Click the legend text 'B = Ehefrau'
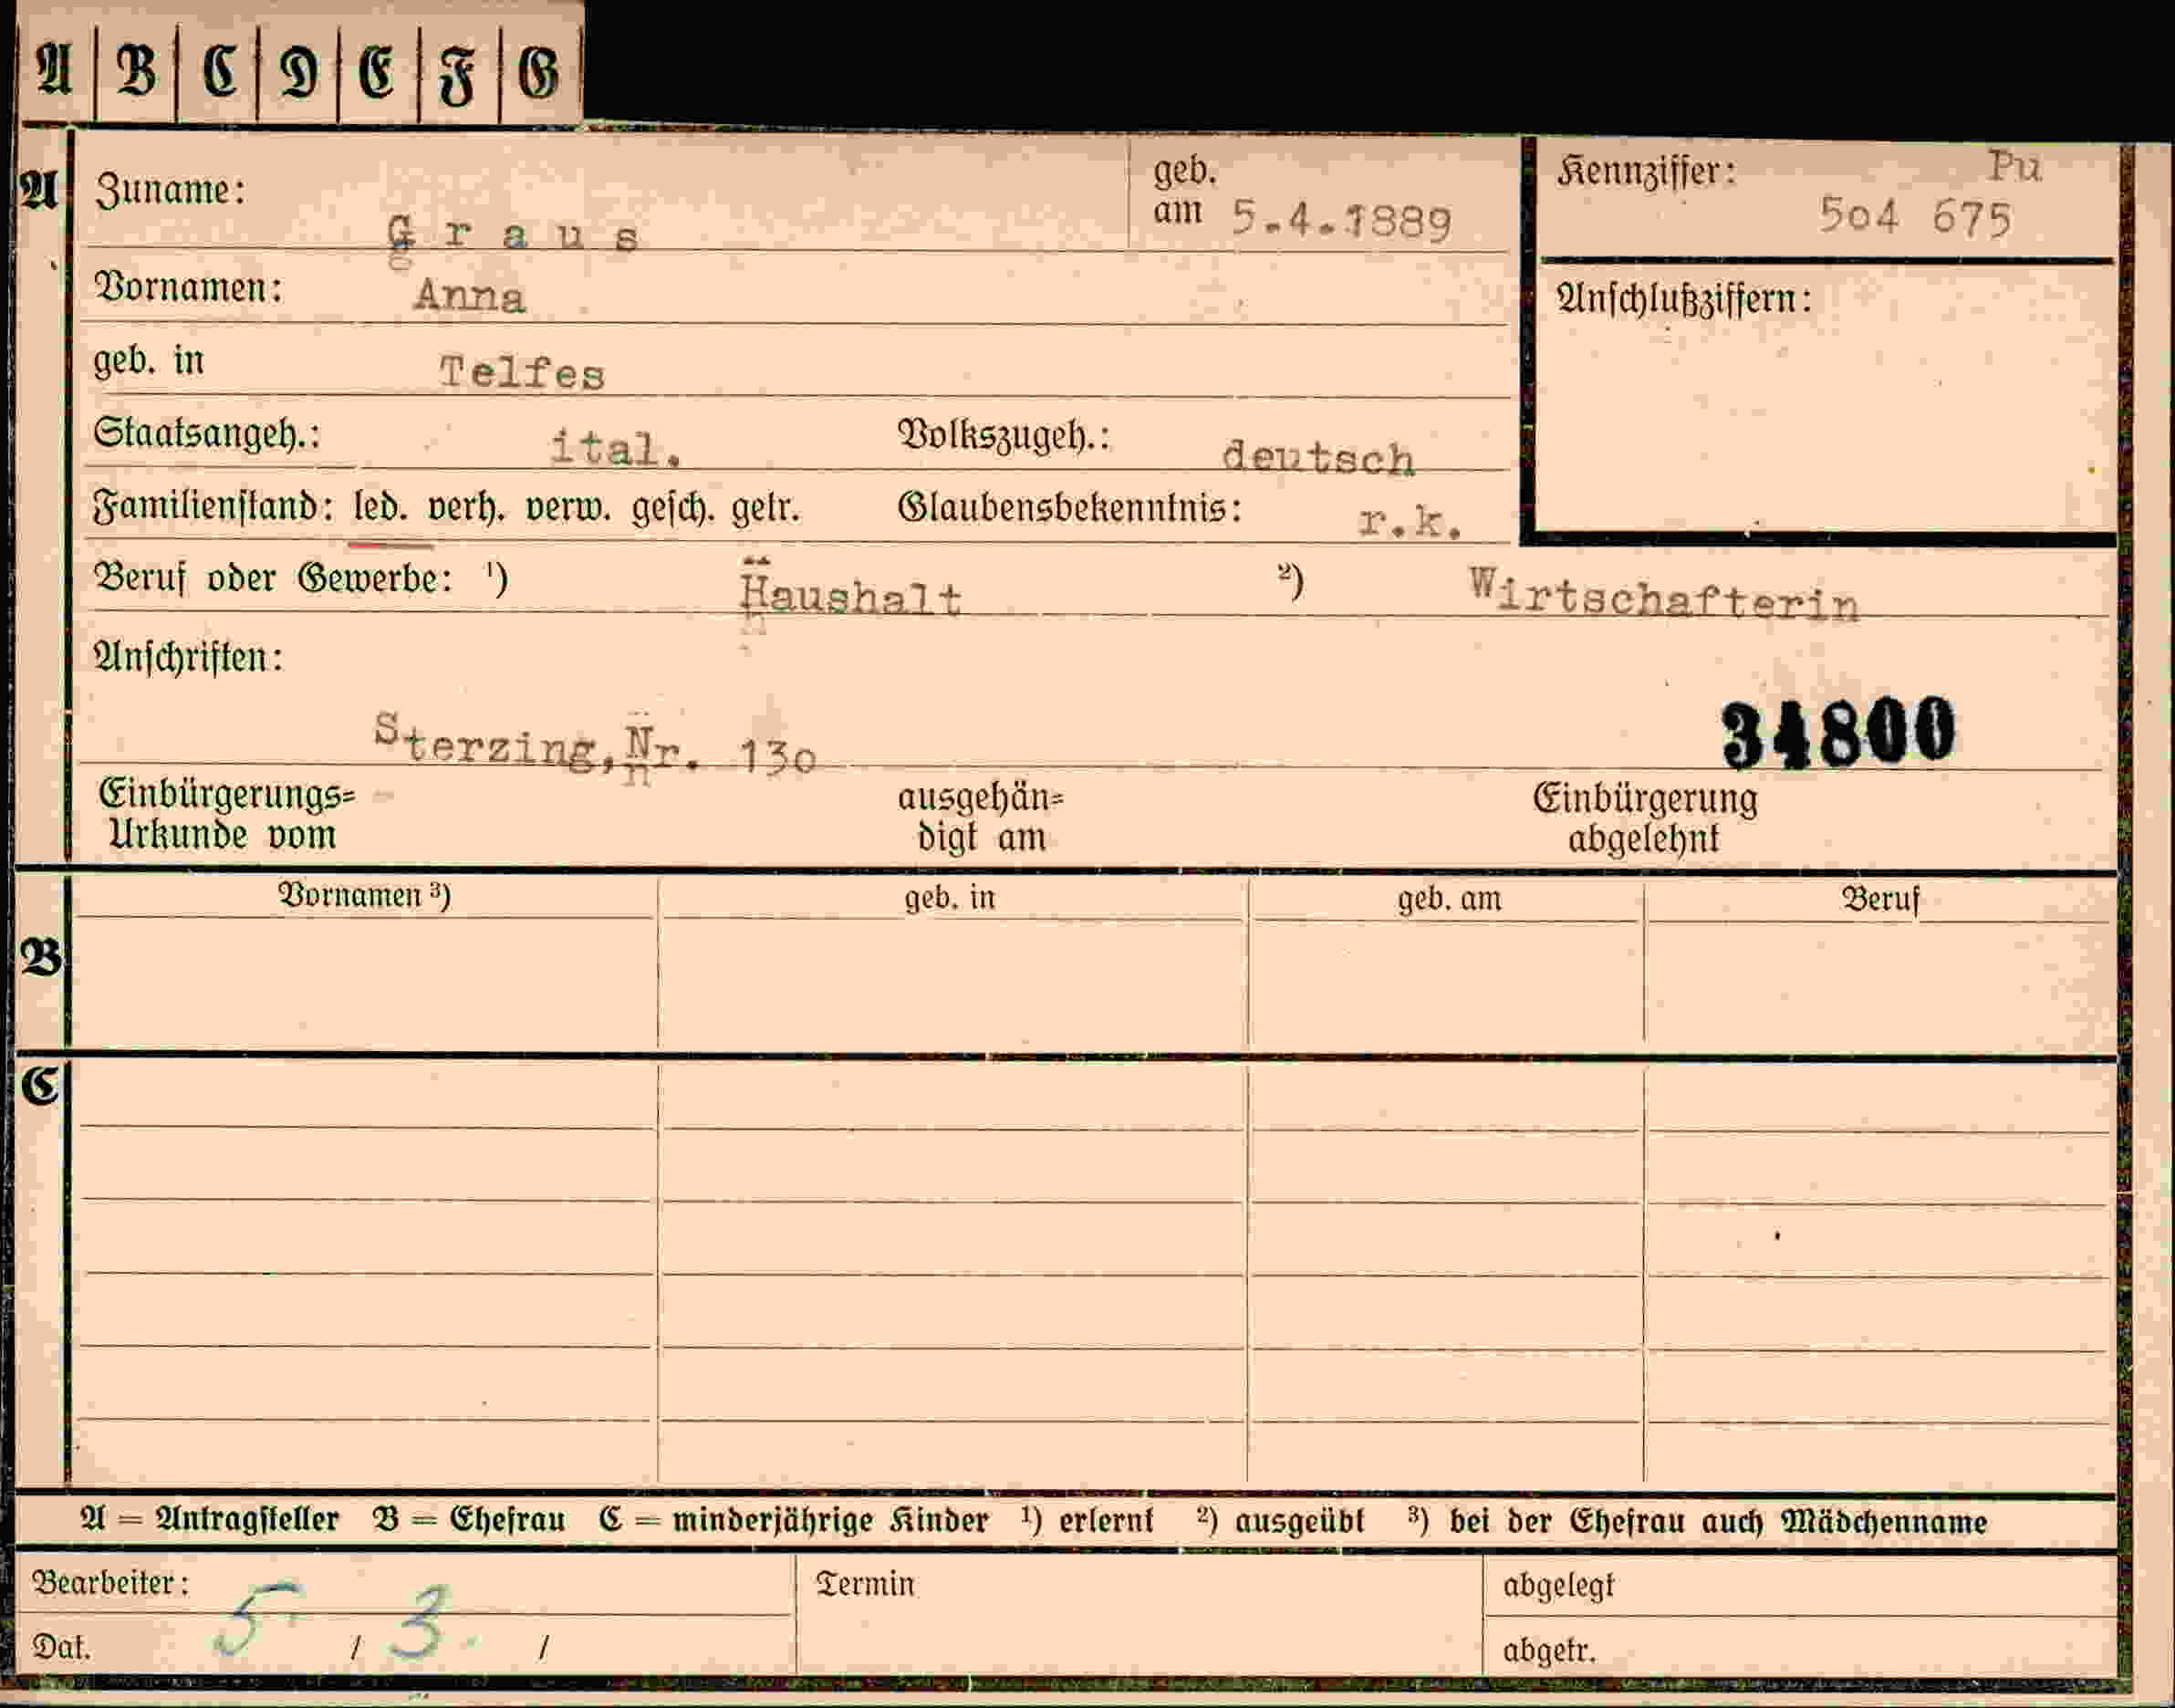The image size is (2175, 1708). (x=469, y=1520)
